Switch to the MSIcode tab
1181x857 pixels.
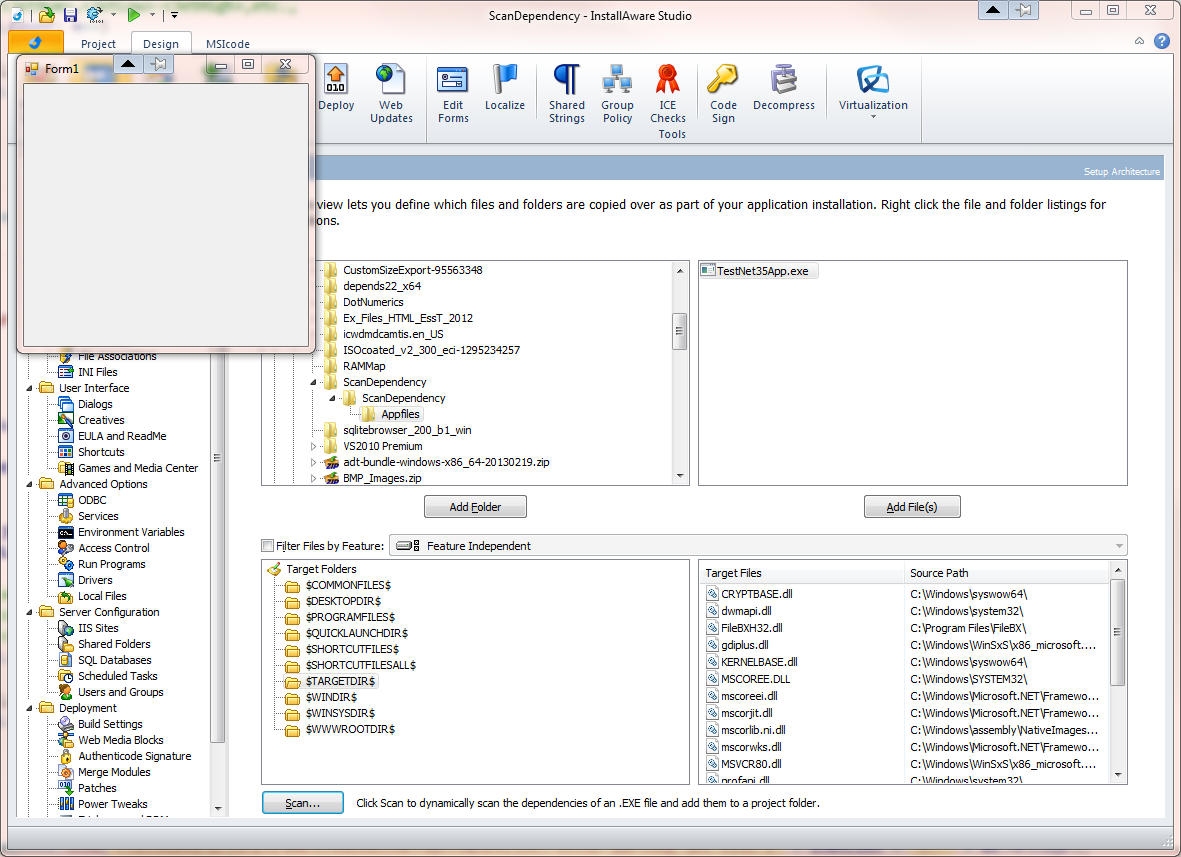[227, 44]
